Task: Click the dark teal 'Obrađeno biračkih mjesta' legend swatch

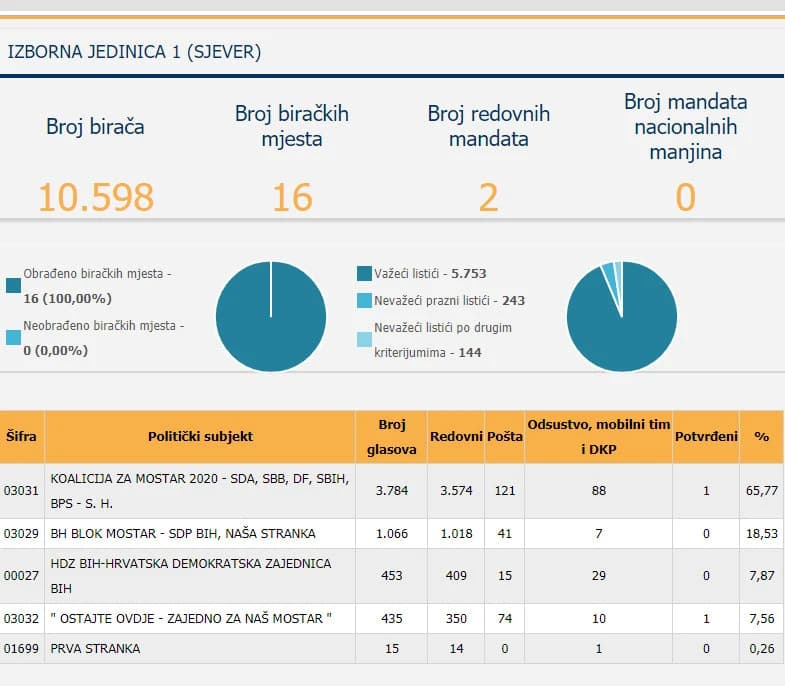Action: [13, 285]
